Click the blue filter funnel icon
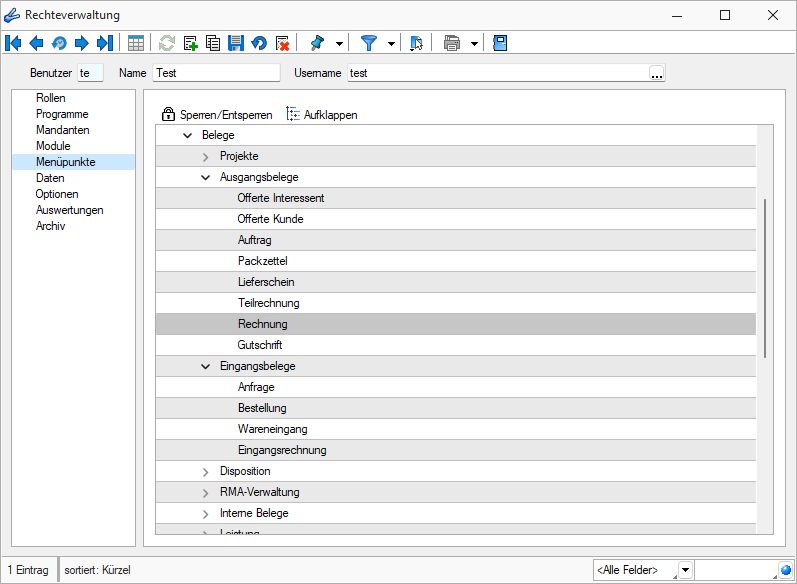This screenshot has height=584, width=797. (369, 43)
